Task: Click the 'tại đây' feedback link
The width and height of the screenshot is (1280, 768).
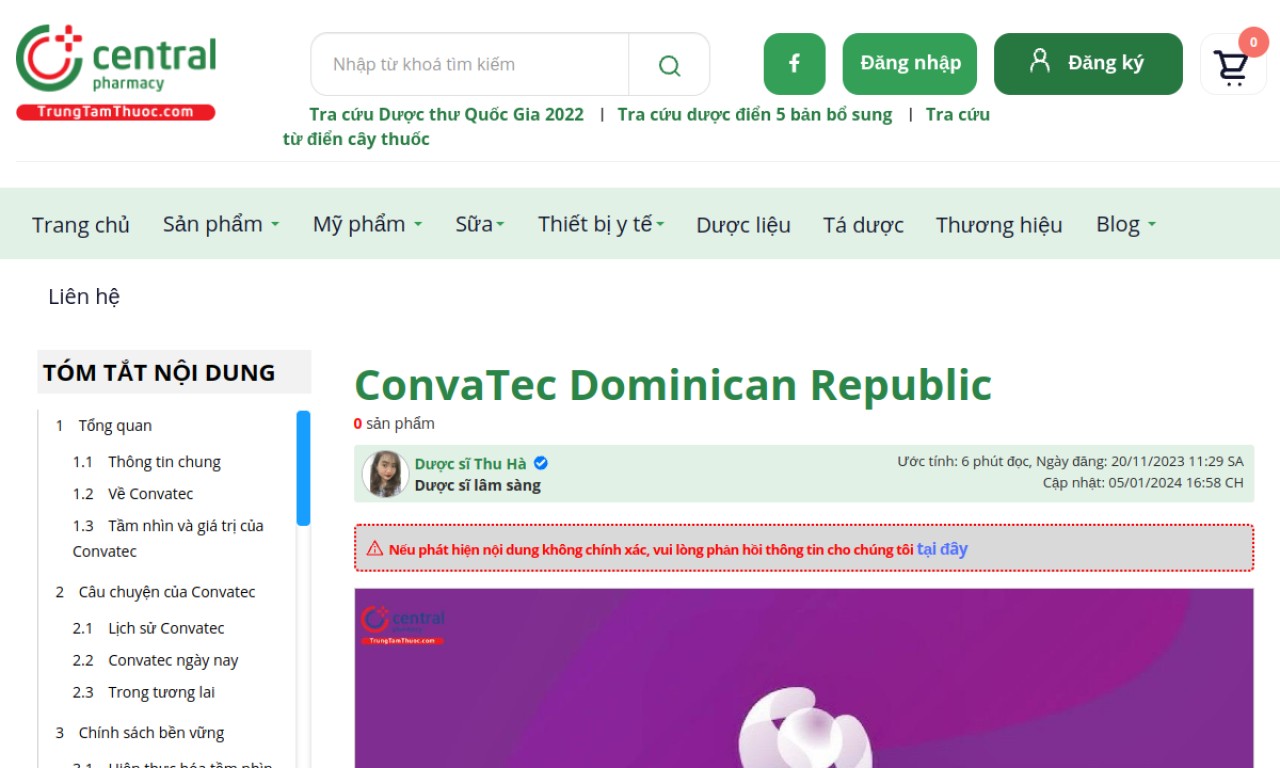Action: [x=942, y=549]
